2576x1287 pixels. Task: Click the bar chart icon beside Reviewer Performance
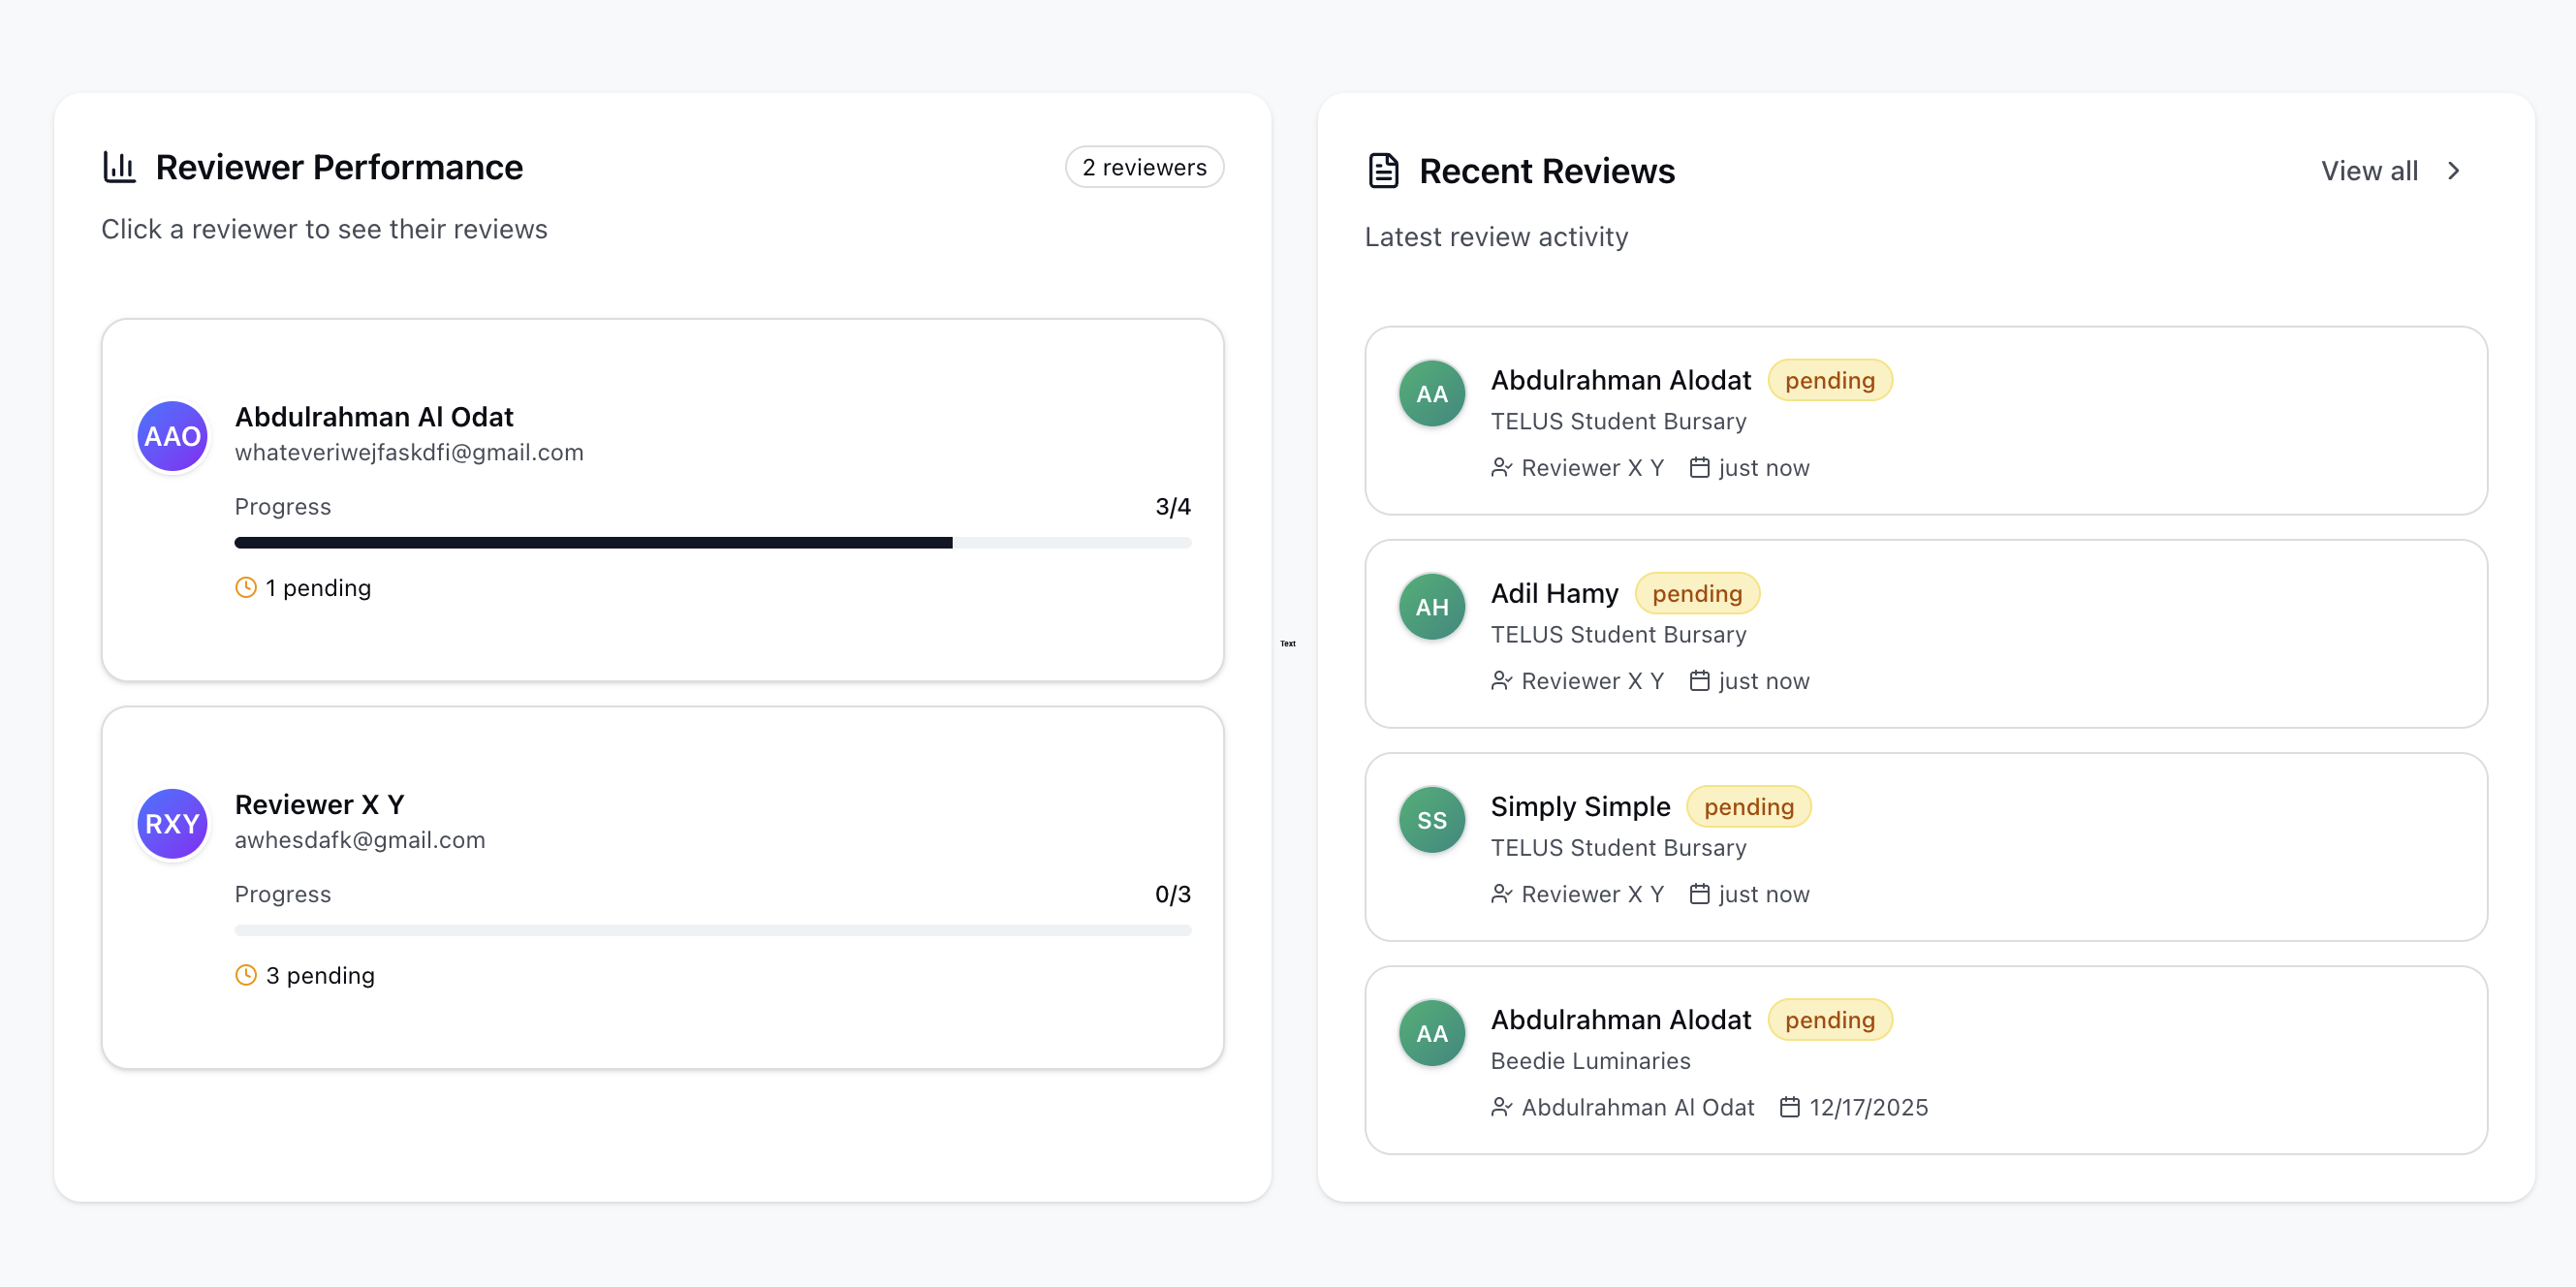click(119, 167)
